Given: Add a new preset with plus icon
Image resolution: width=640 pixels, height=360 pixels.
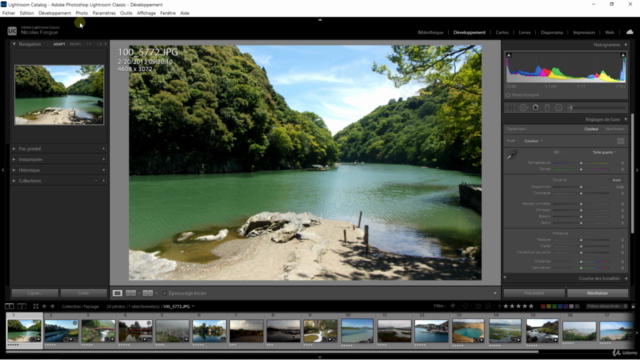Looking at the screenshot, I should [104, 149].
